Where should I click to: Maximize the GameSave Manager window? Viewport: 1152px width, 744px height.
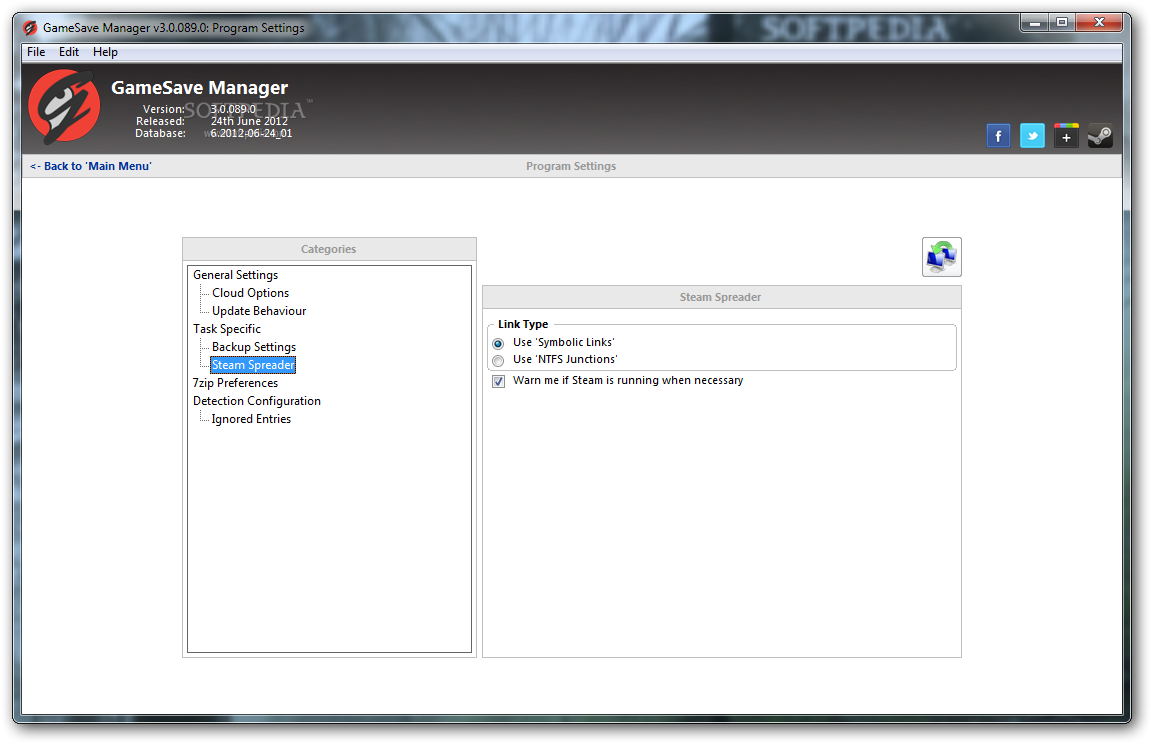[x=1062, y=23]
